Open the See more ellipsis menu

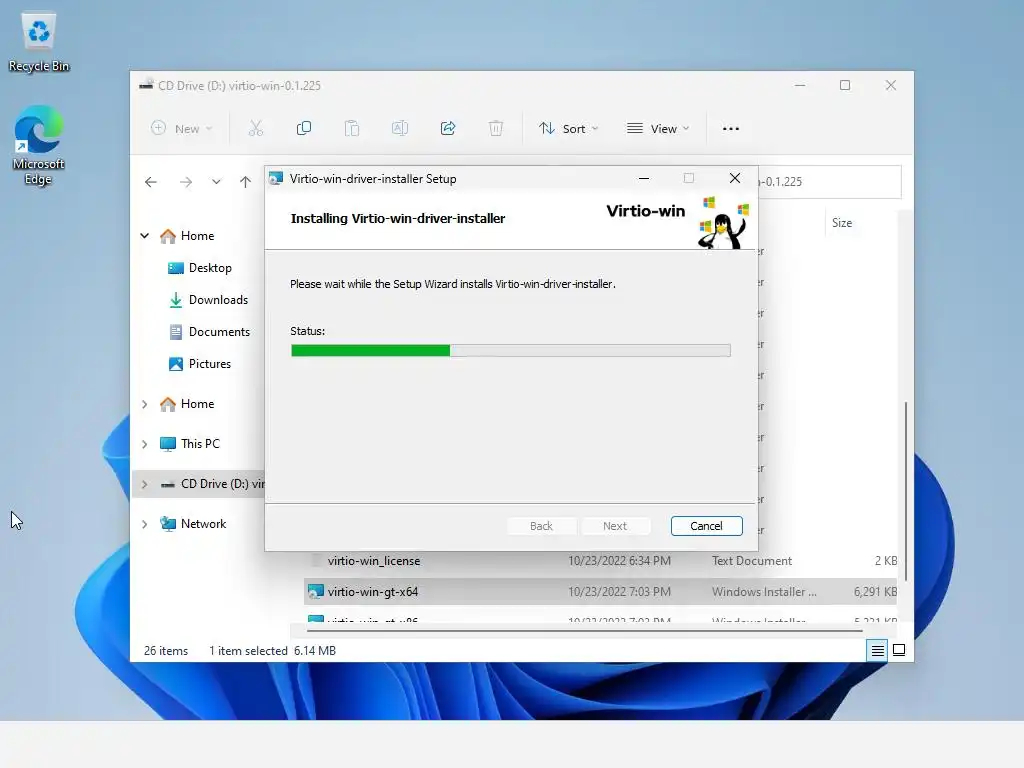pyautogui.click(x=731, y=129)
